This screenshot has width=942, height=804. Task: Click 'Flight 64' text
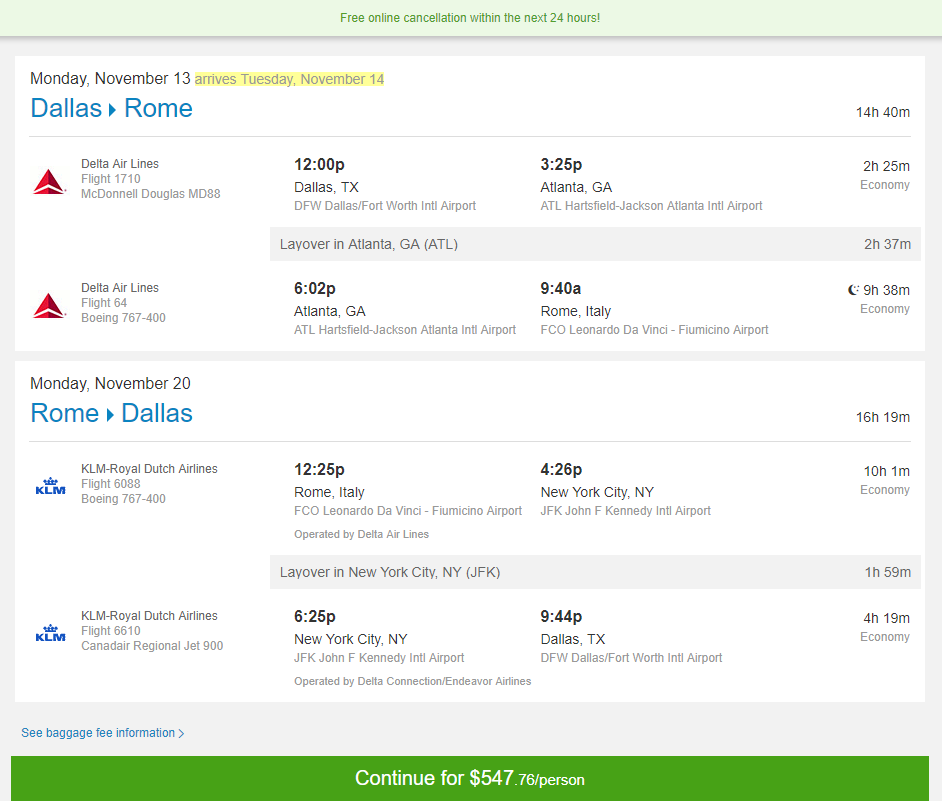pyautogui.click(x=104, y=303)
